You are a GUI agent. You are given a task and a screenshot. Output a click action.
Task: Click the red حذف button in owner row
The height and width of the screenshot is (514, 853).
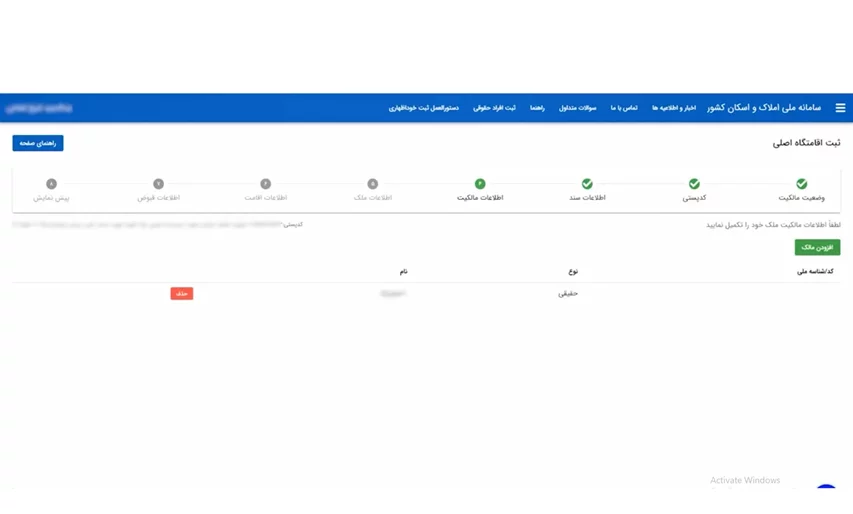coord(181,294)
